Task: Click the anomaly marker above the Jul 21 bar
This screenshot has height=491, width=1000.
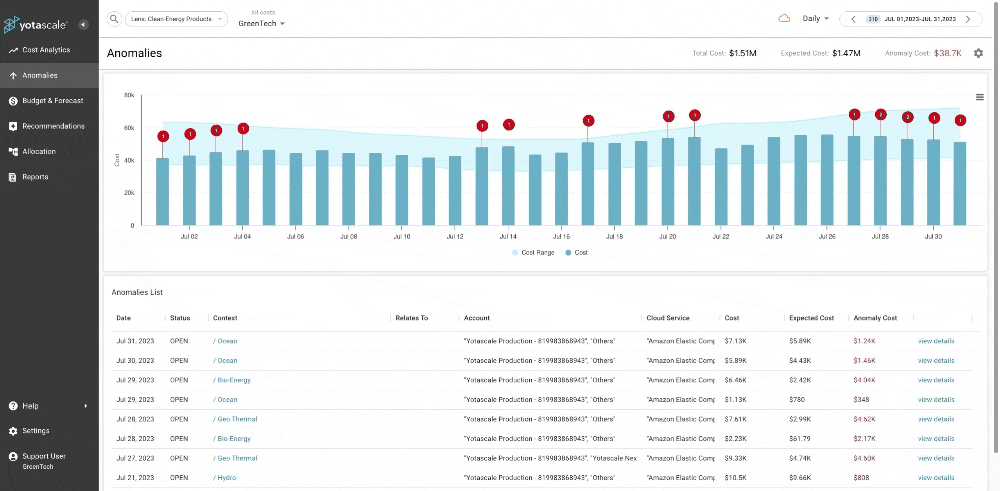Action: (x=695, y=115)
